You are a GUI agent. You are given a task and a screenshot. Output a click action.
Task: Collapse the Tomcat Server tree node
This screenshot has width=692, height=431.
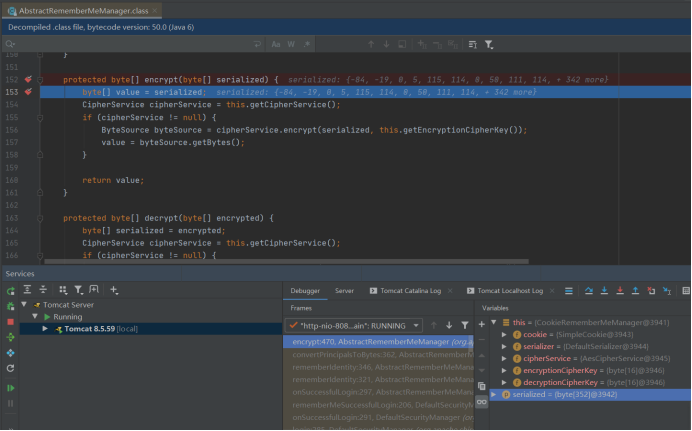pos(24,305)
